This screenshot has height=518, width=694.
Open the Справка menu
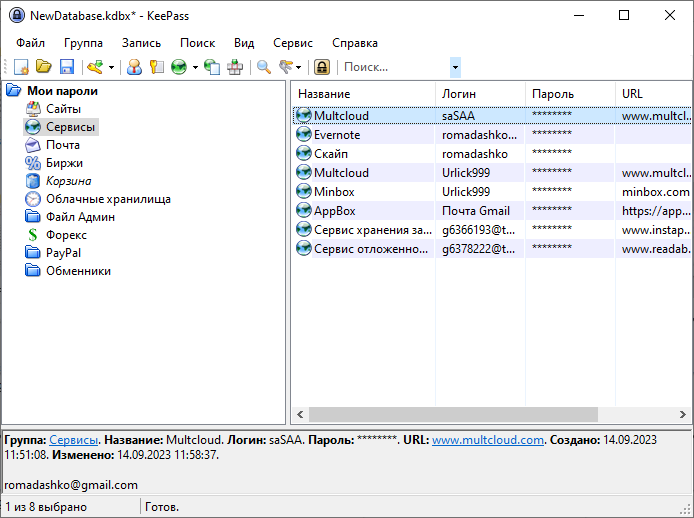pos(355,43)
